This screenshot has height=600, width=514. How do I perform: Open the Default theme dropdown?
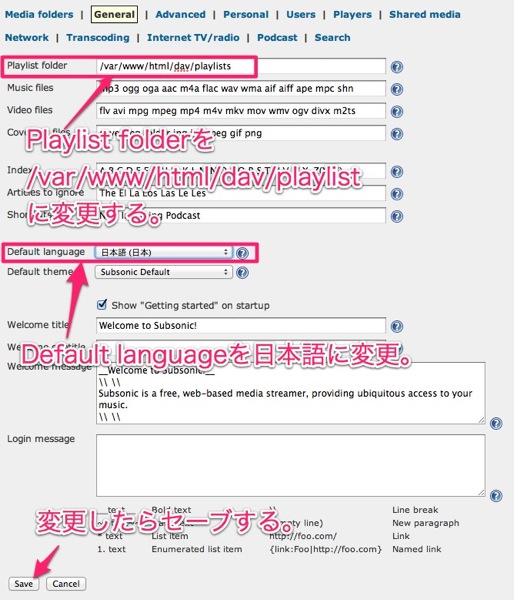pyautogui.click(x=163, y=272)
